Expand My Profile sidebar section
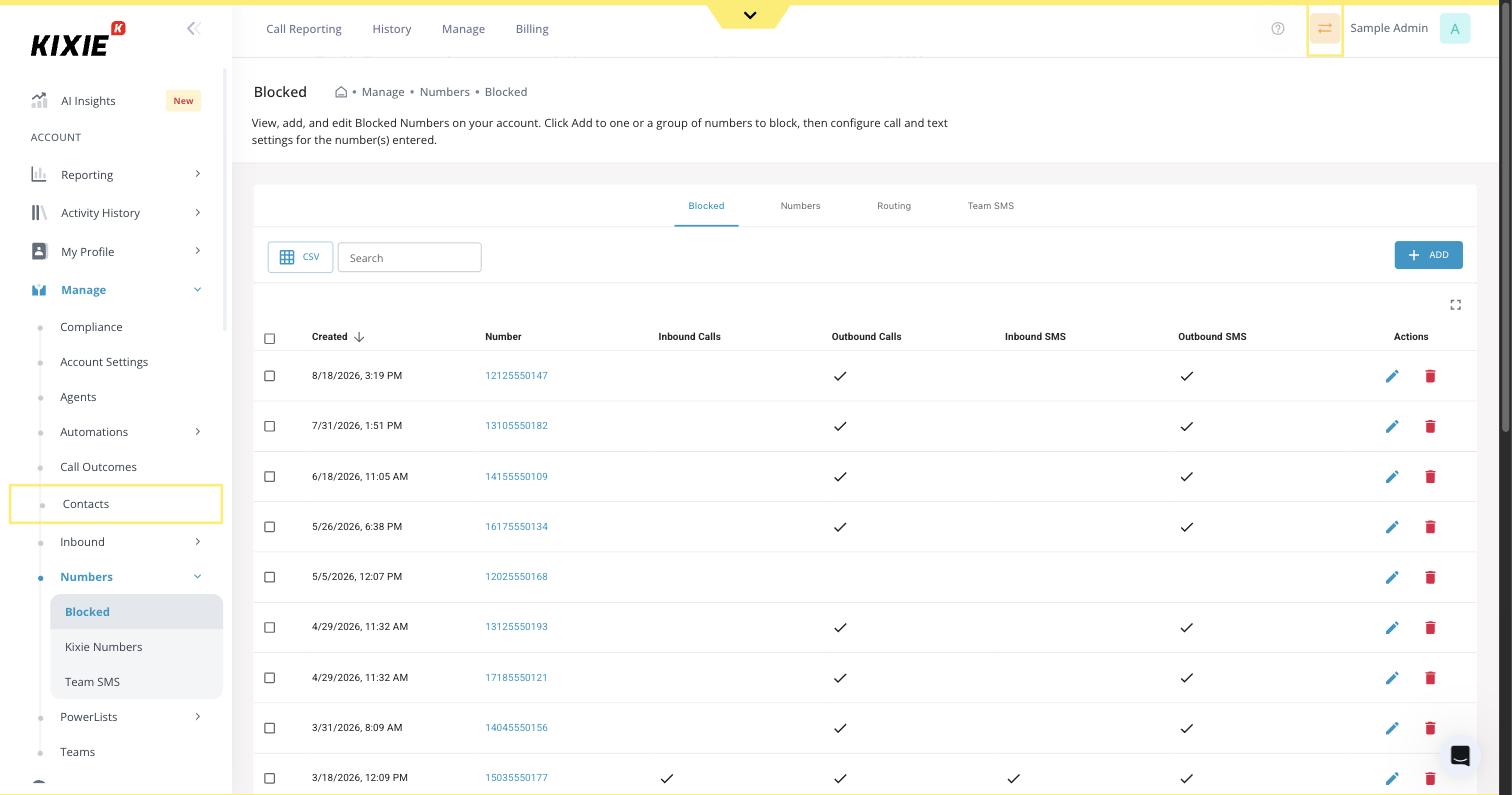Image resolution: width=1512 pixels, height=795 pixels. (x=197, y=251)
